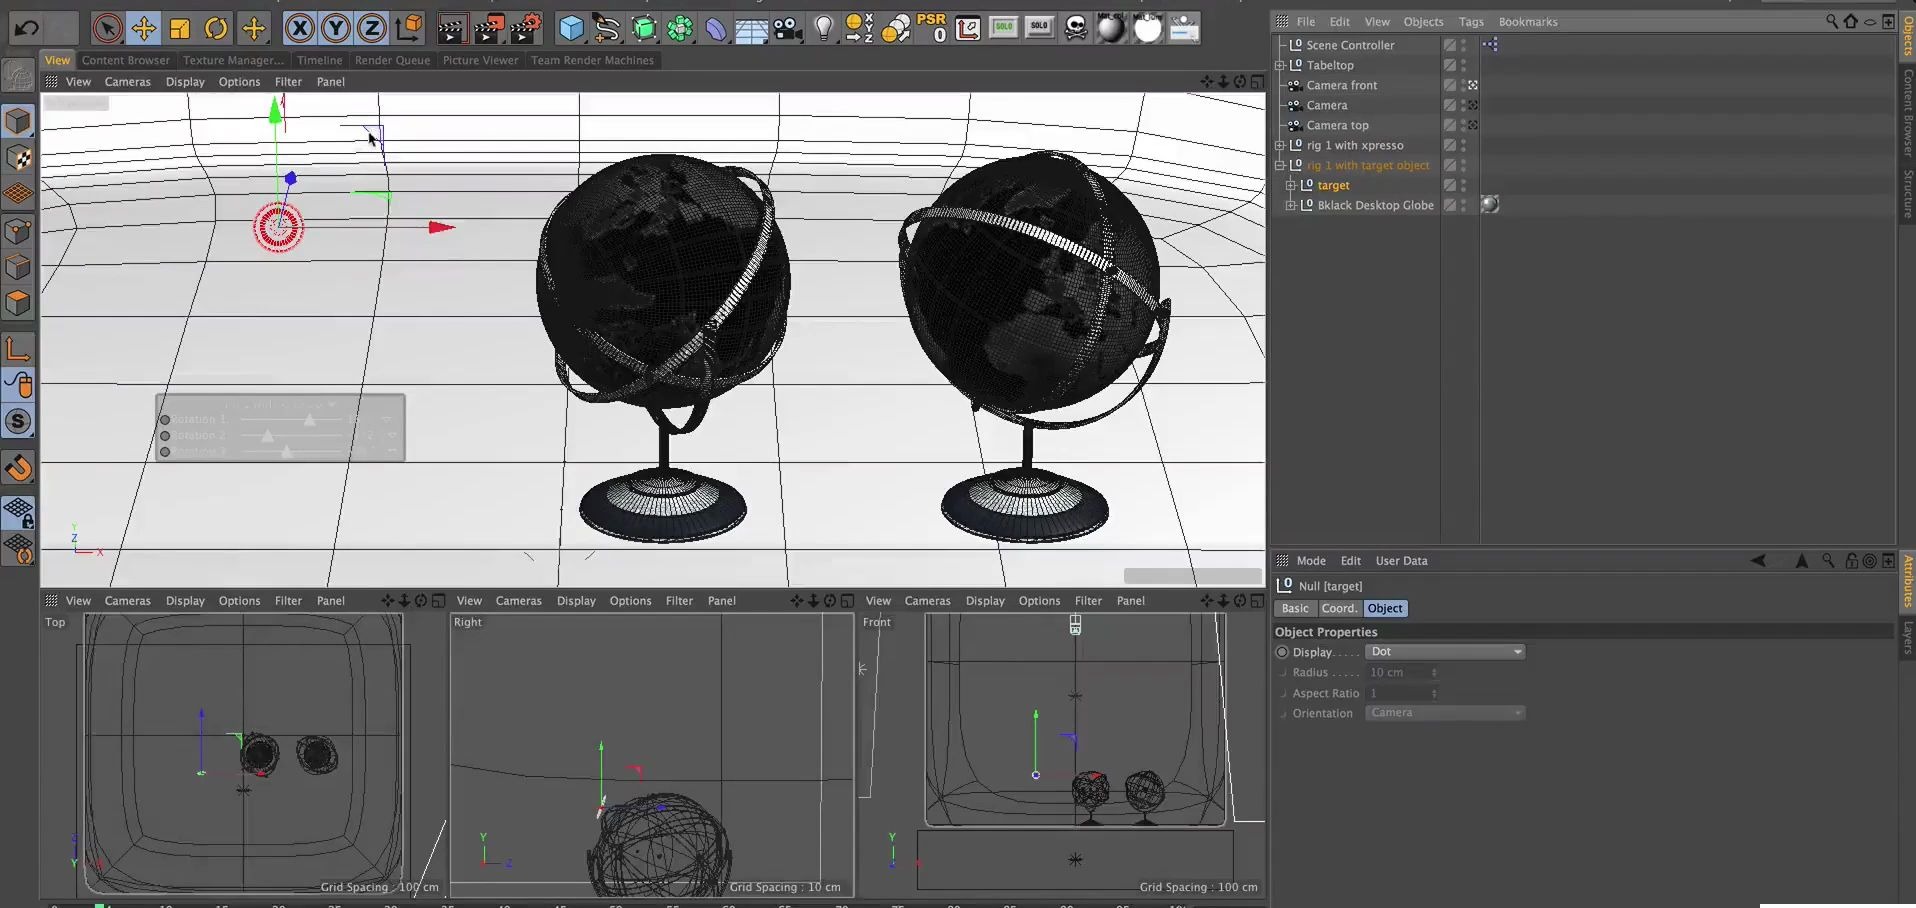Click the camera object icon in toolbar
Image resolution: width=1916 pixels, height=908 pixels.
click(788, 29)
